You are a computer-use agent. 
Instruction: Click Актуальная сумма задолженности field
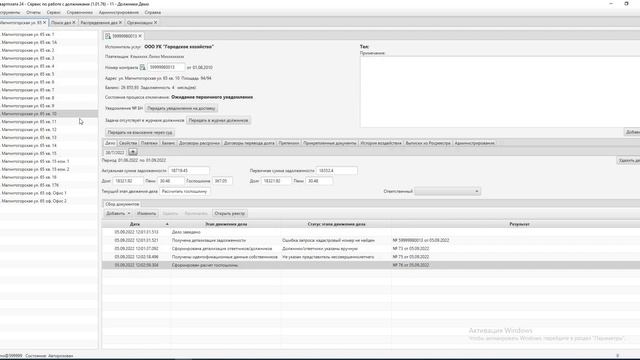click(189, 171)
